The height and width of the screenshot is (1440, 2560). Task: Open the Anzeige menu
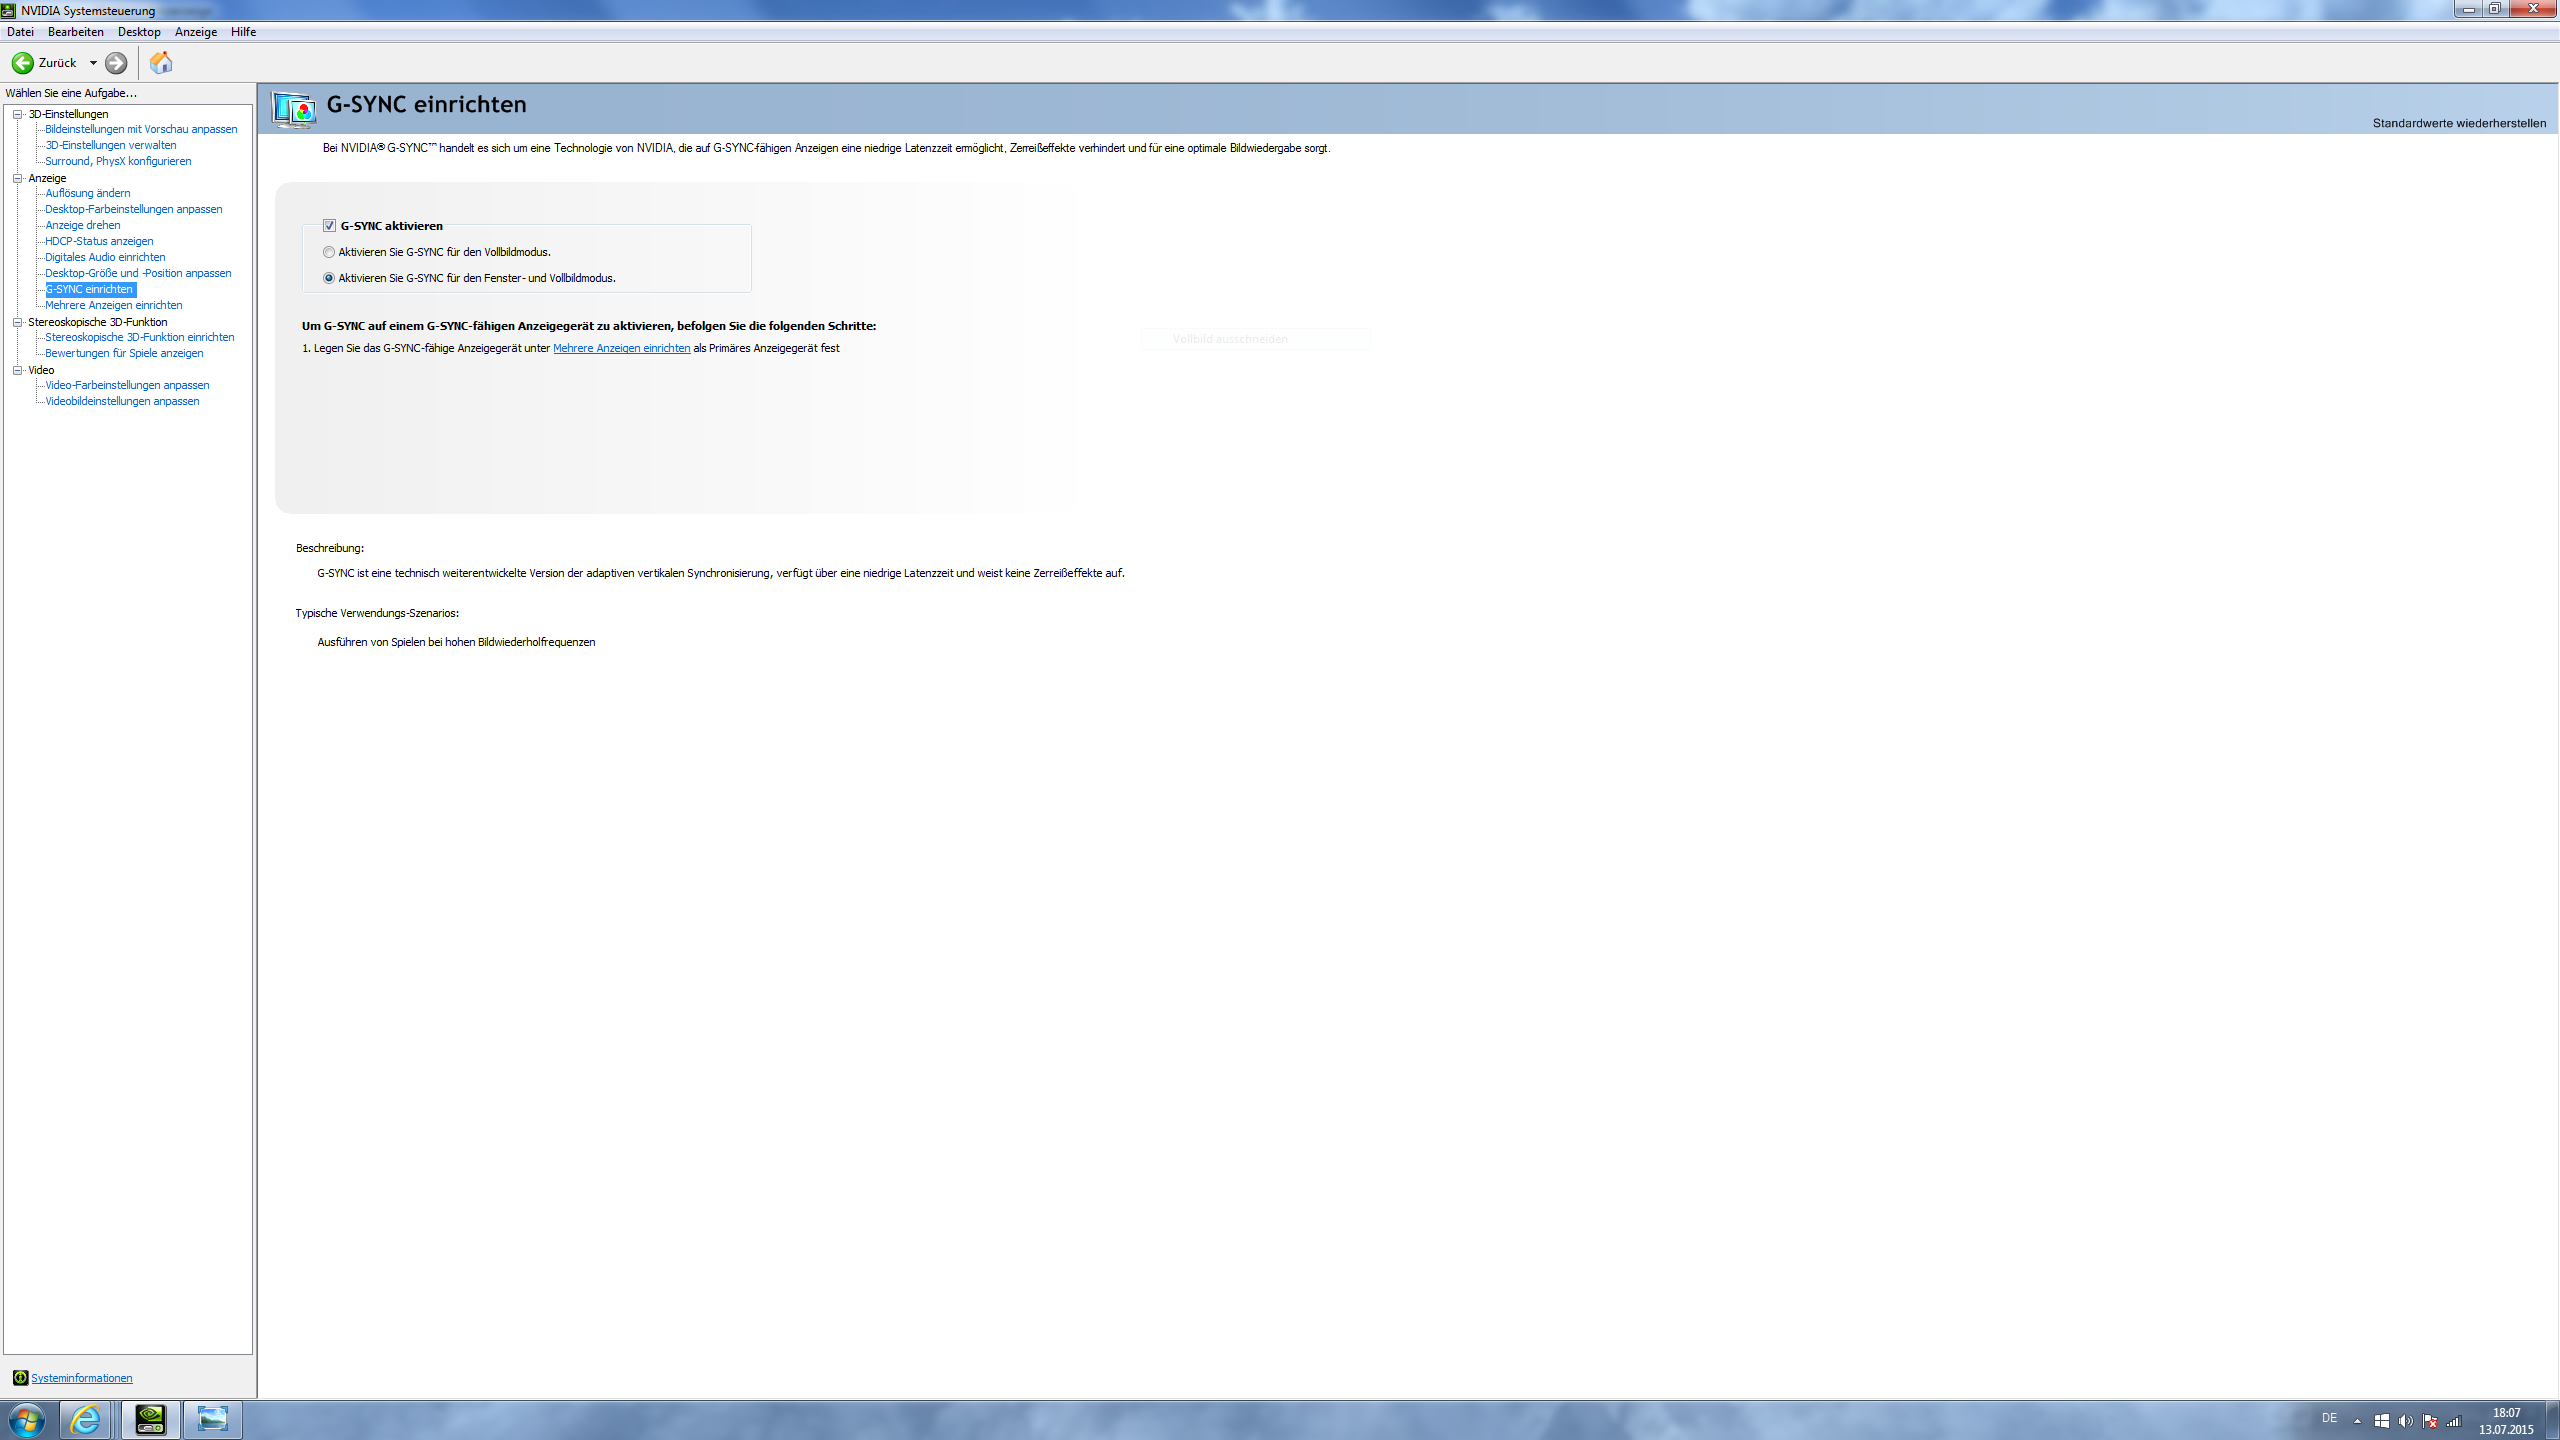click(x=196, y=32)
